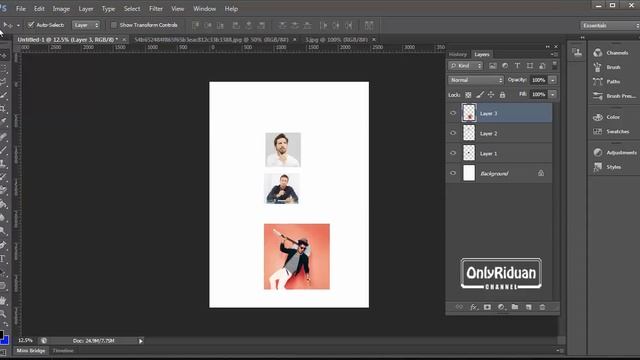Screen dimensions: 640x360
Task: Hide Layer 2 visibility eye
Action: pos(453,133)
